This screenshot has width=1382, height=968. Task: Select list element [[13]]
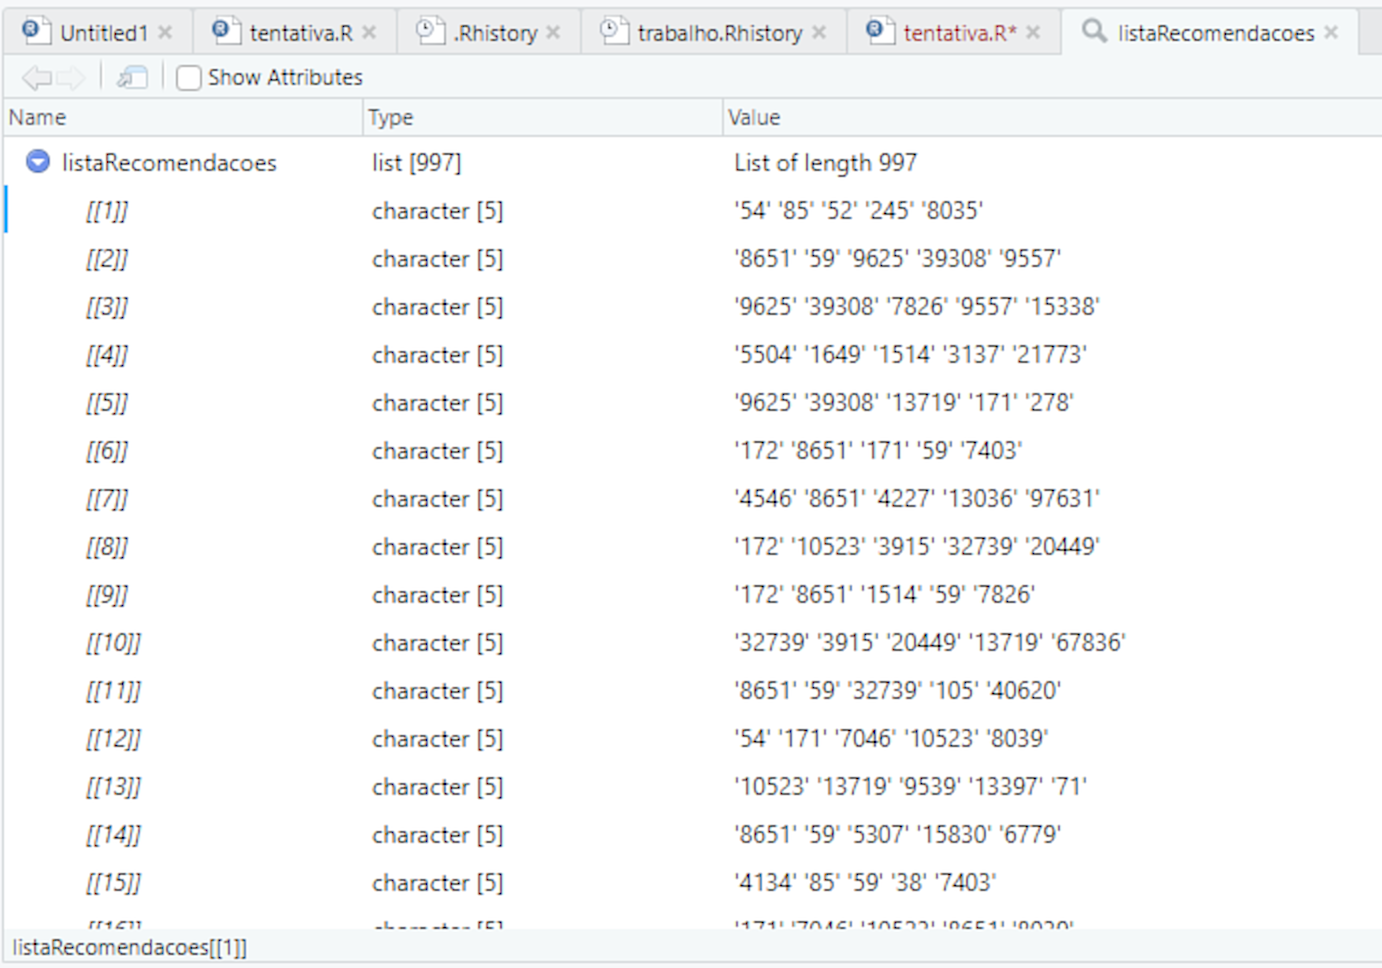[692, 786]
